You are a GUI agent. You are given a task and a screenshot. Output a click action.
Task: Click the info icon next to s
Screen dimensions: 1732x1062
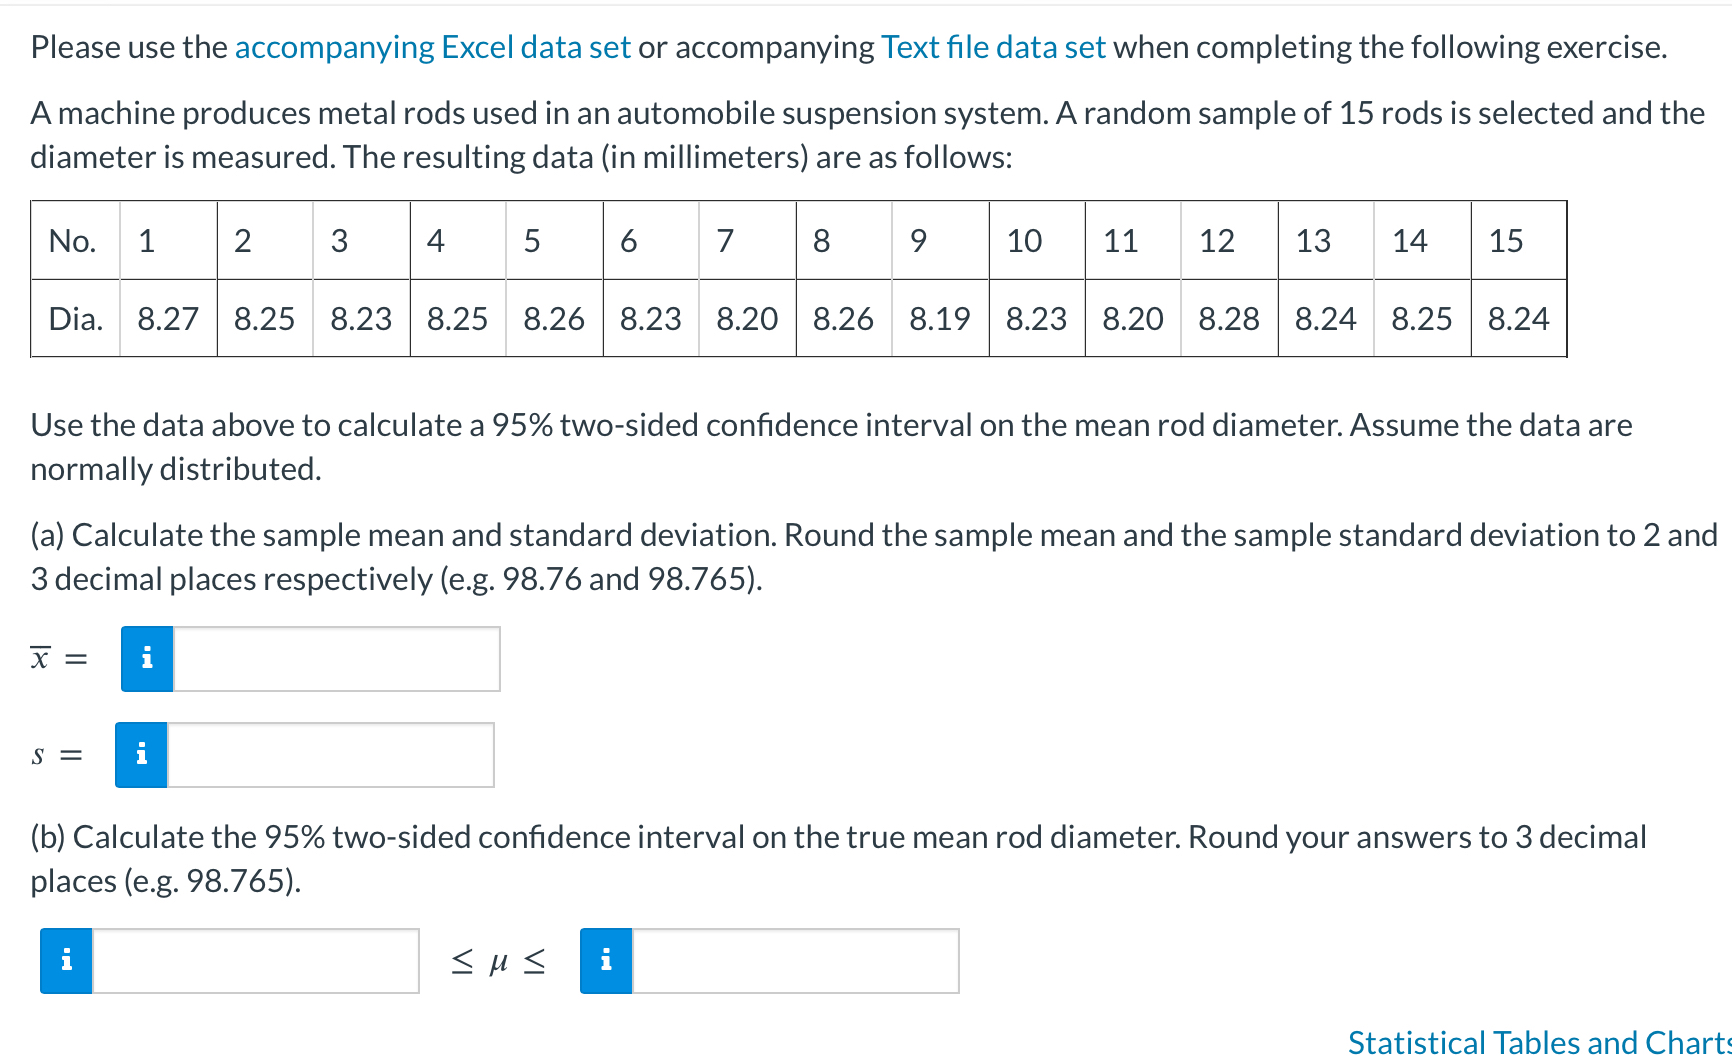[141, 755]
